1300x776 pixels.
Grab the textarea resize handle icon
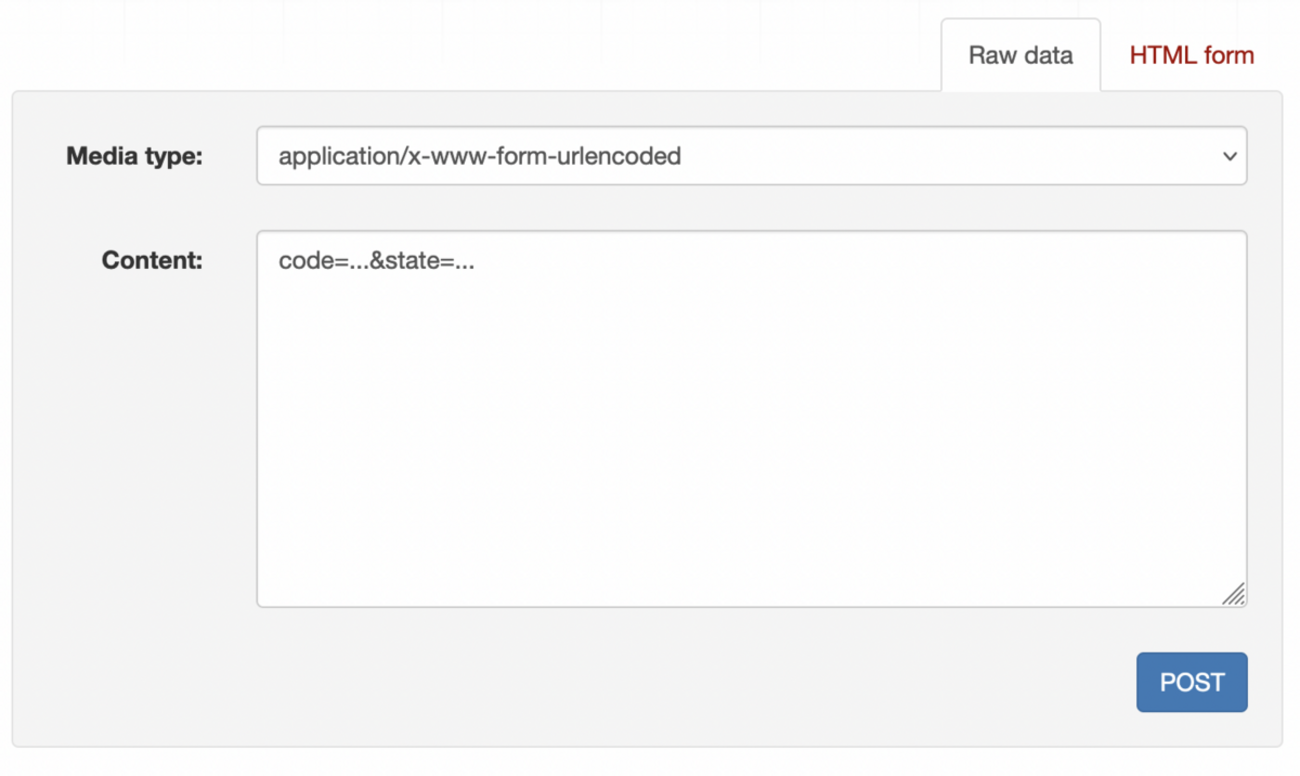(1234, 594)
